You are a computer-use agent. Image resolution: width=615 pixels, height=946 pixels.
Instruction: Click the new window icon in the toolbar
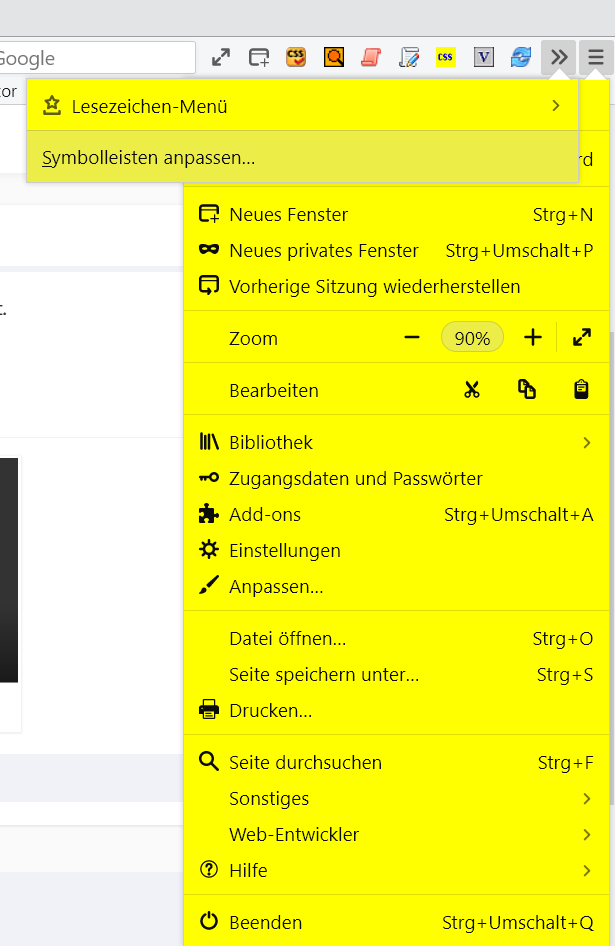pos(259,57)
